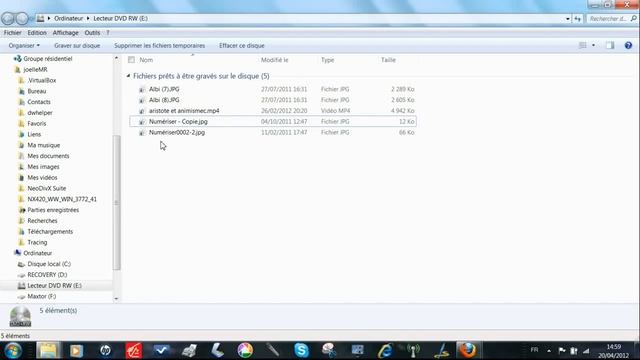The width and height of the screenshot is (640, 360).
Task: Click Lecteur DVD RW (E:) in breadcrumb
Action: (x=120, y=18)
